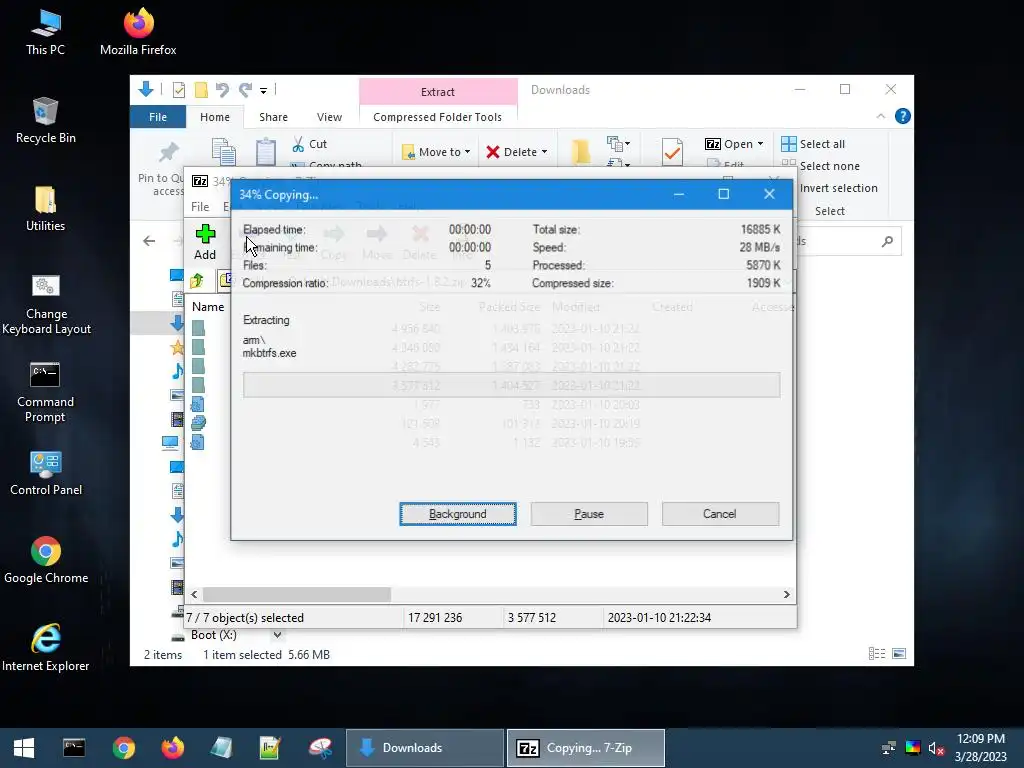Open Chrome from the taskbar
The width and height of the screenshot is (1024, 768).
(x=123, y=748)
